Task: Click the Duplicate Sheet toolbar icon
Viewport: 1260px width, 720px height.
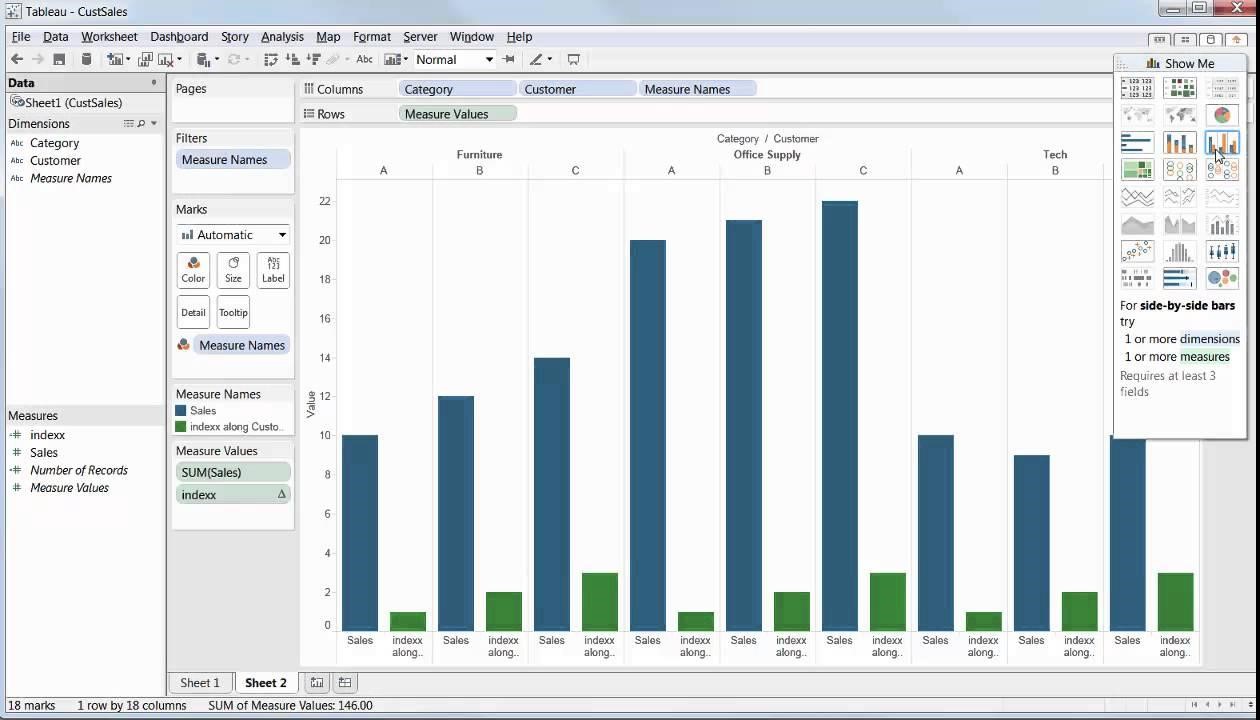Action: tap(145, 59)
